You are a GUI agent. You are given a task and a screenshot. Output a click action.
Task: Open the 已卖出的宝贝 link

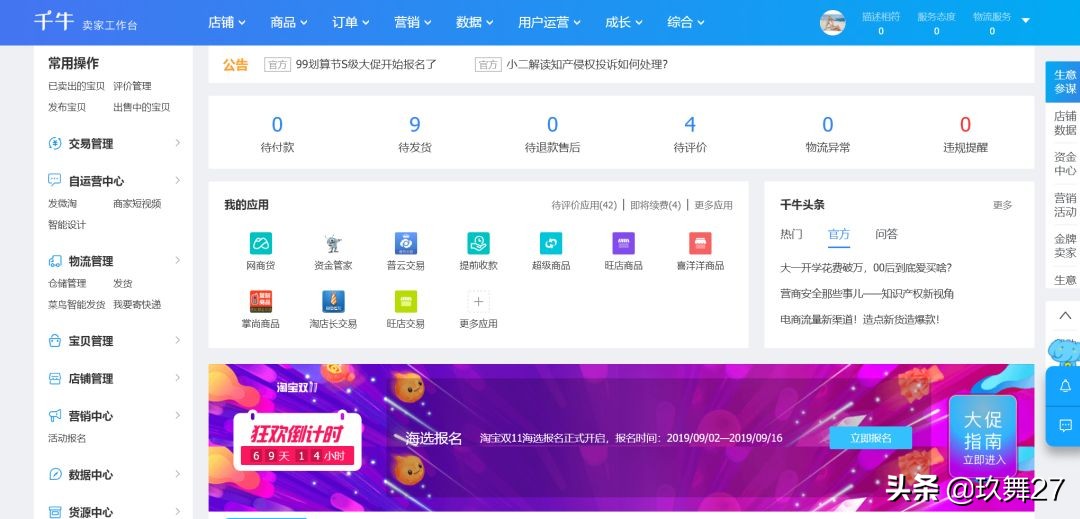click(x=76, y=86)
